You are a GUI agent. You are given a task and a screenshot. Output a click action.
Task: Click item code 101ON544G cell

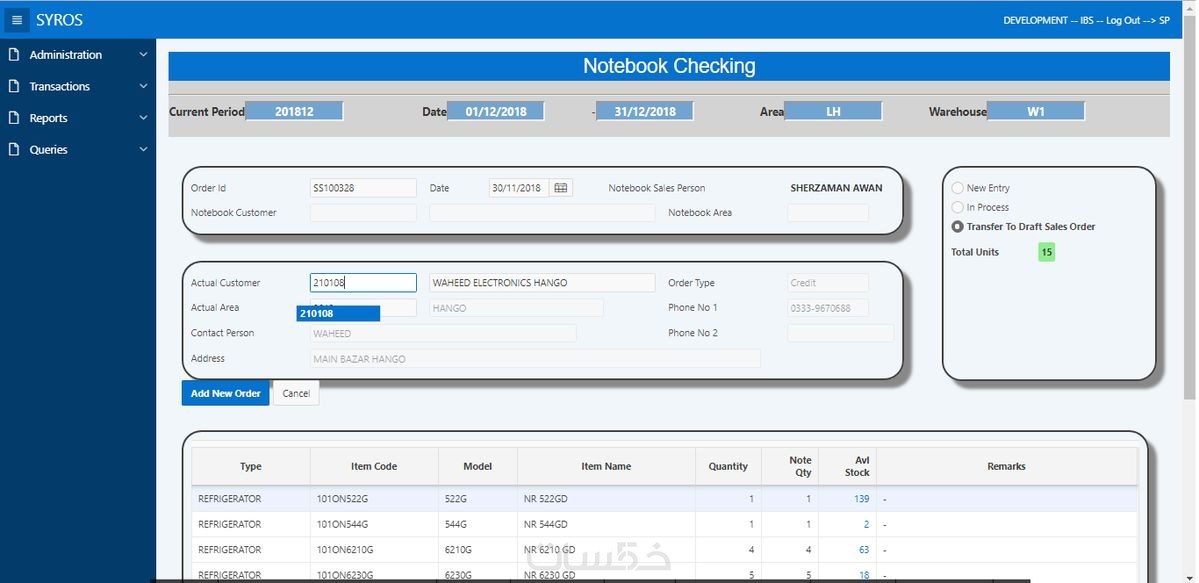coord(375,524)
